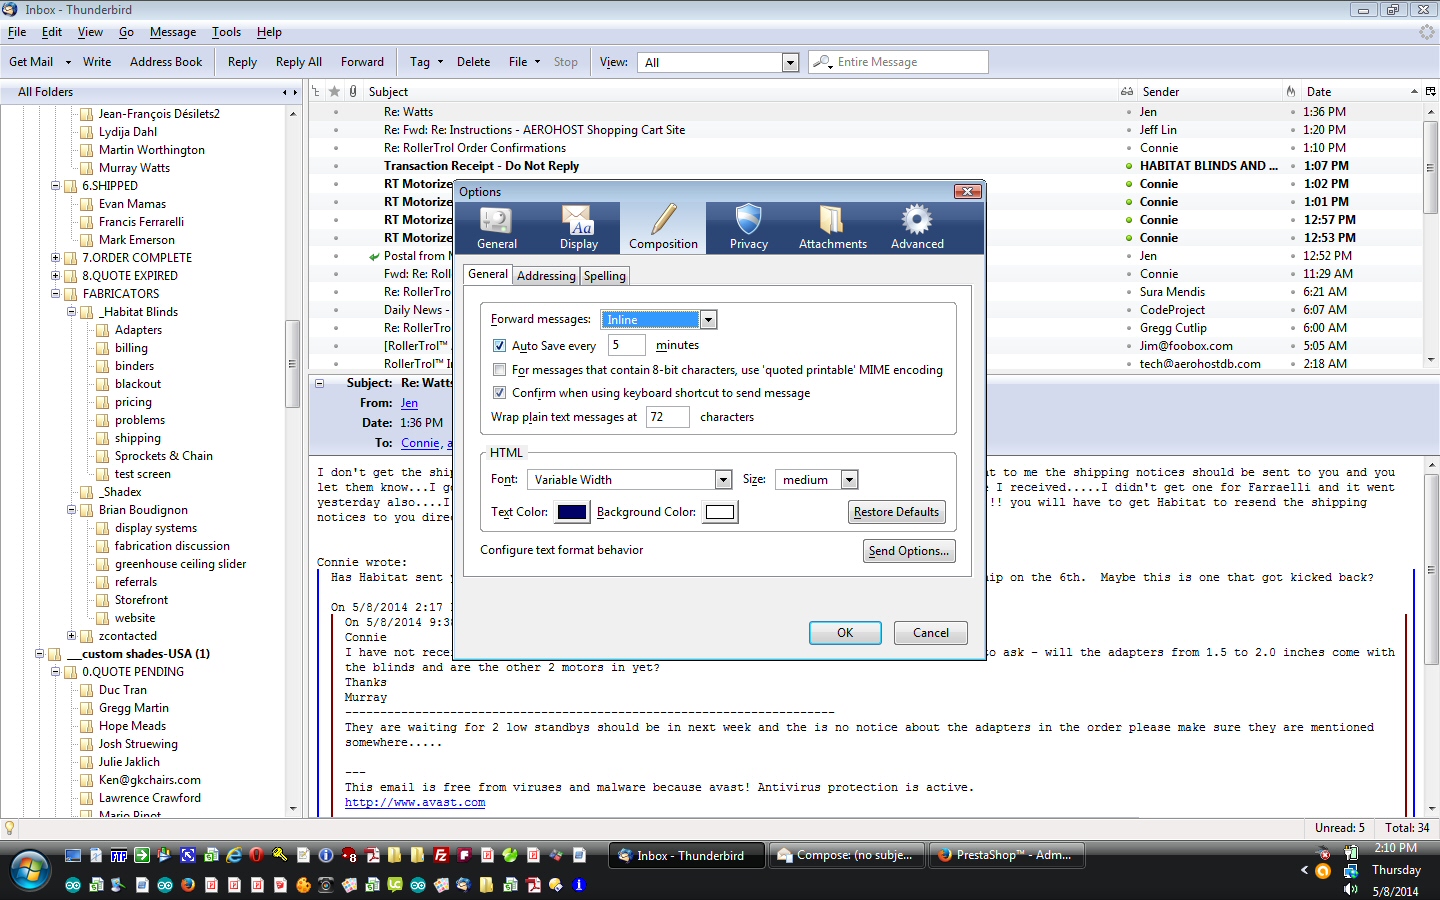Open the Forward messages Inline dropdown
Viewport: 1440px width, 900px height.
(708, 320)
